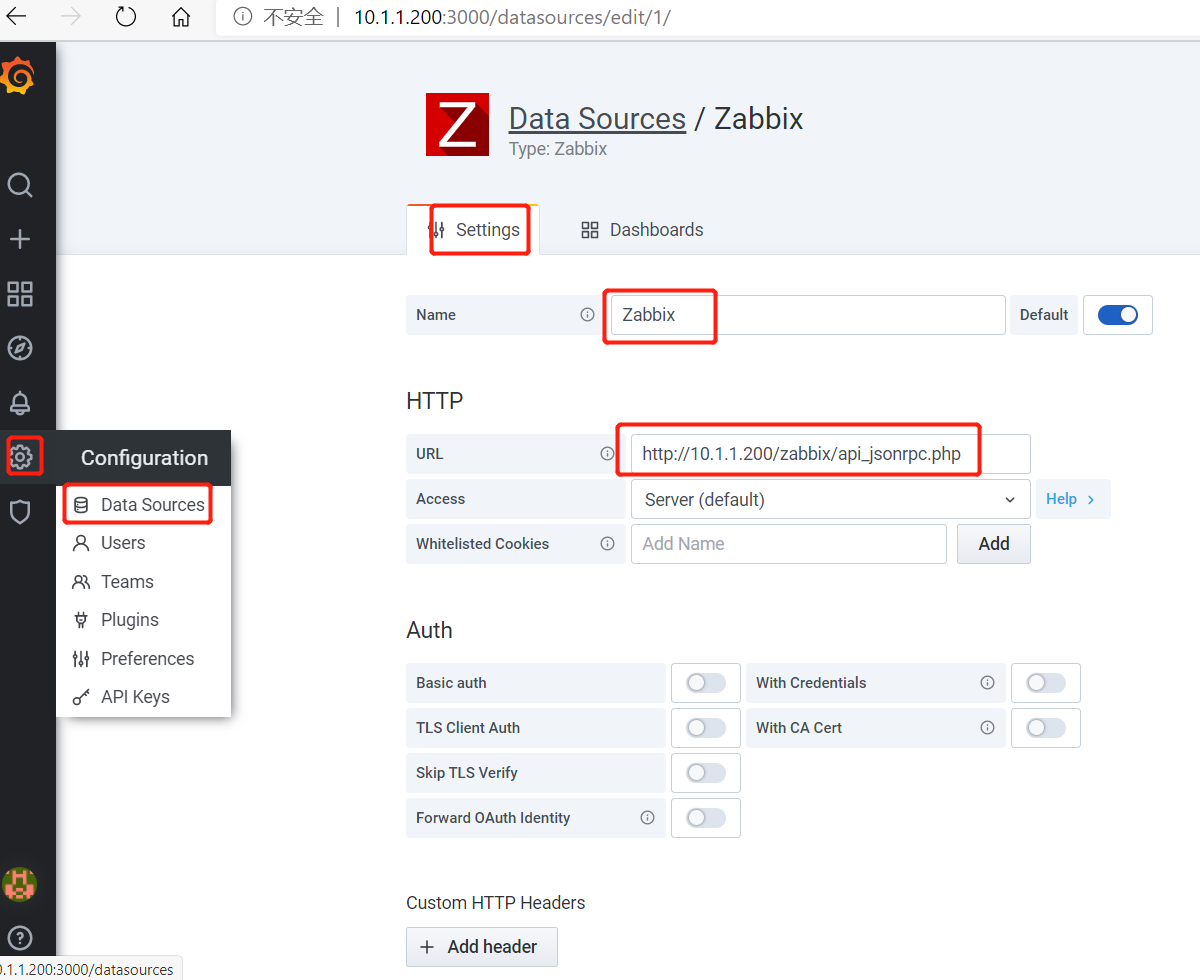Image resolution: width=1200 pixels, height=980 pixels.
Task: Click Add button for whitelisted cookies
Action: 993,544
